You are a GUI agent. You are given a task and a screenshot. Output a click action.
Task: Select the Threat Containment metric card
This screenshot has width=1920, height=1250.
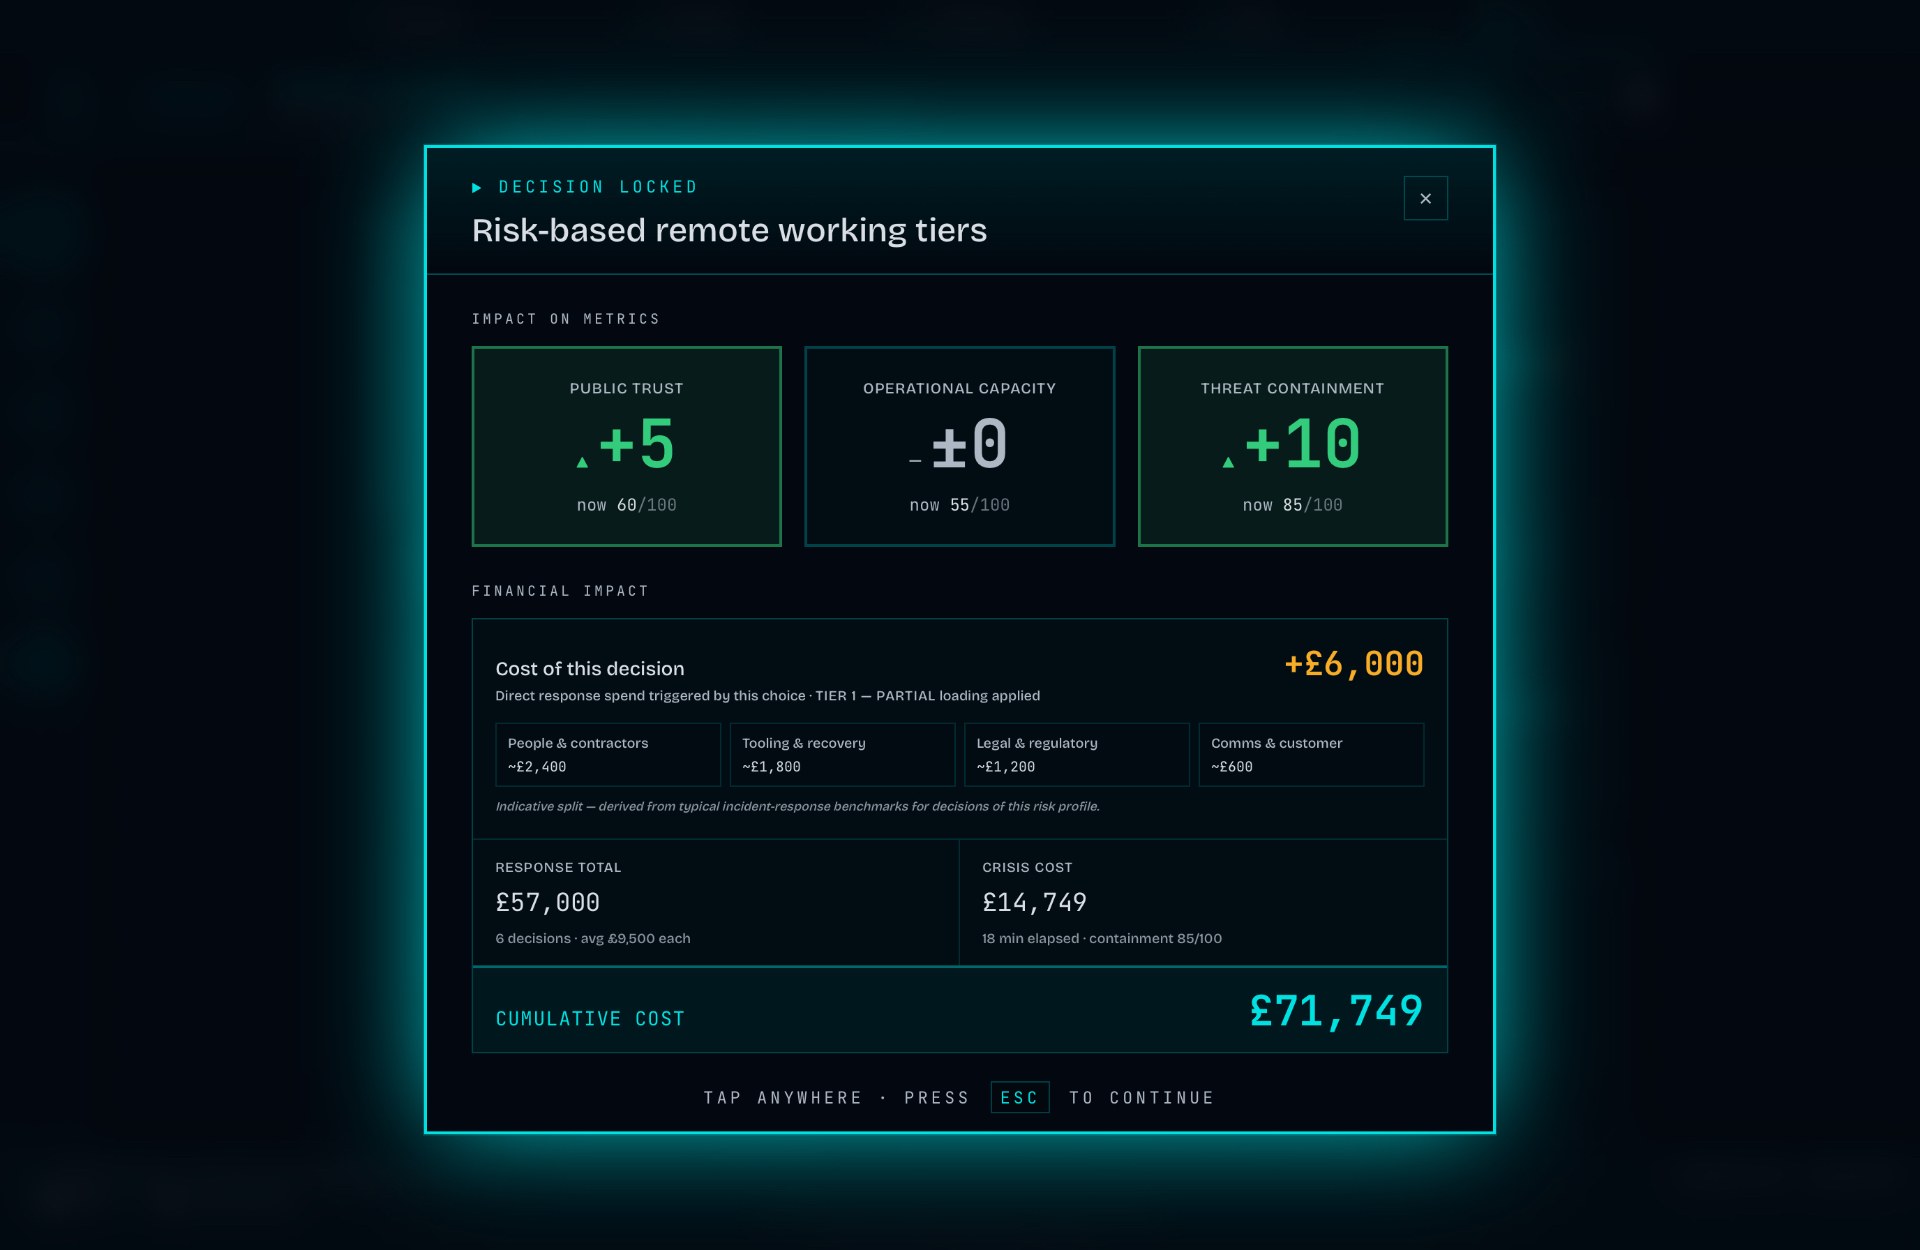pos(1292,446)
